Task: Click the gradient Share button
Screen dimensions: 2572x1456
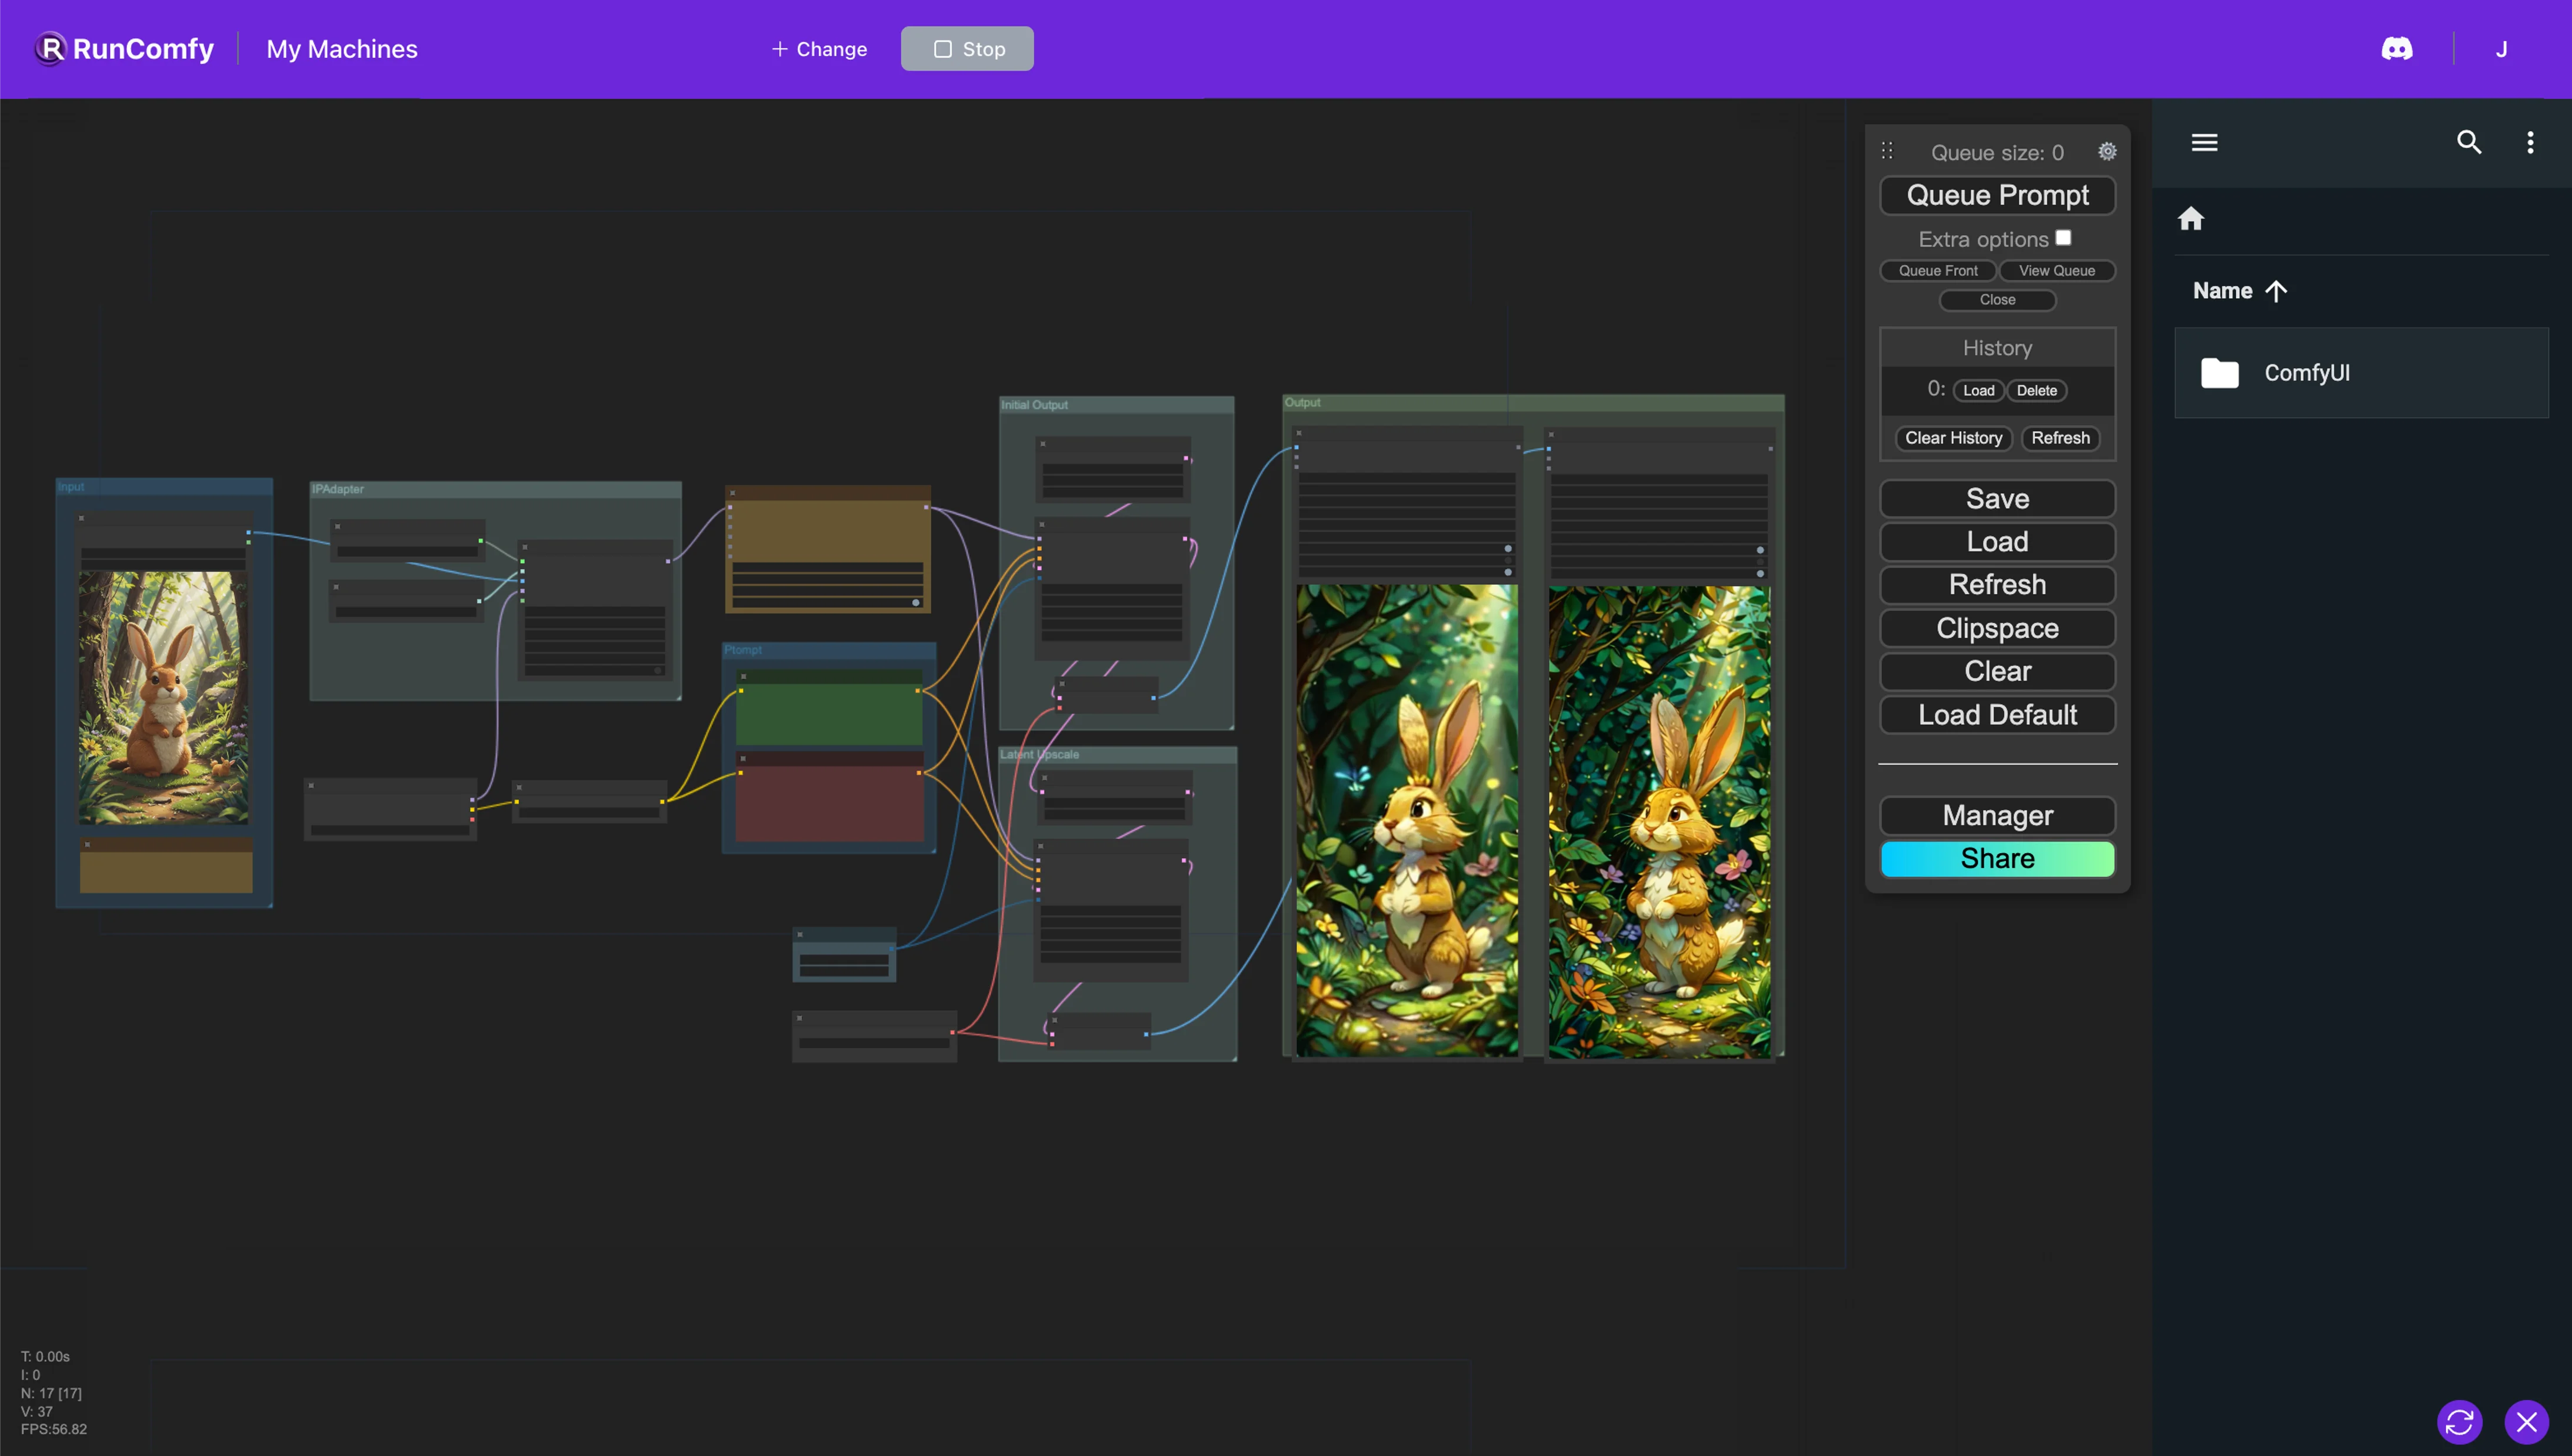Action: pos(1997,858)
